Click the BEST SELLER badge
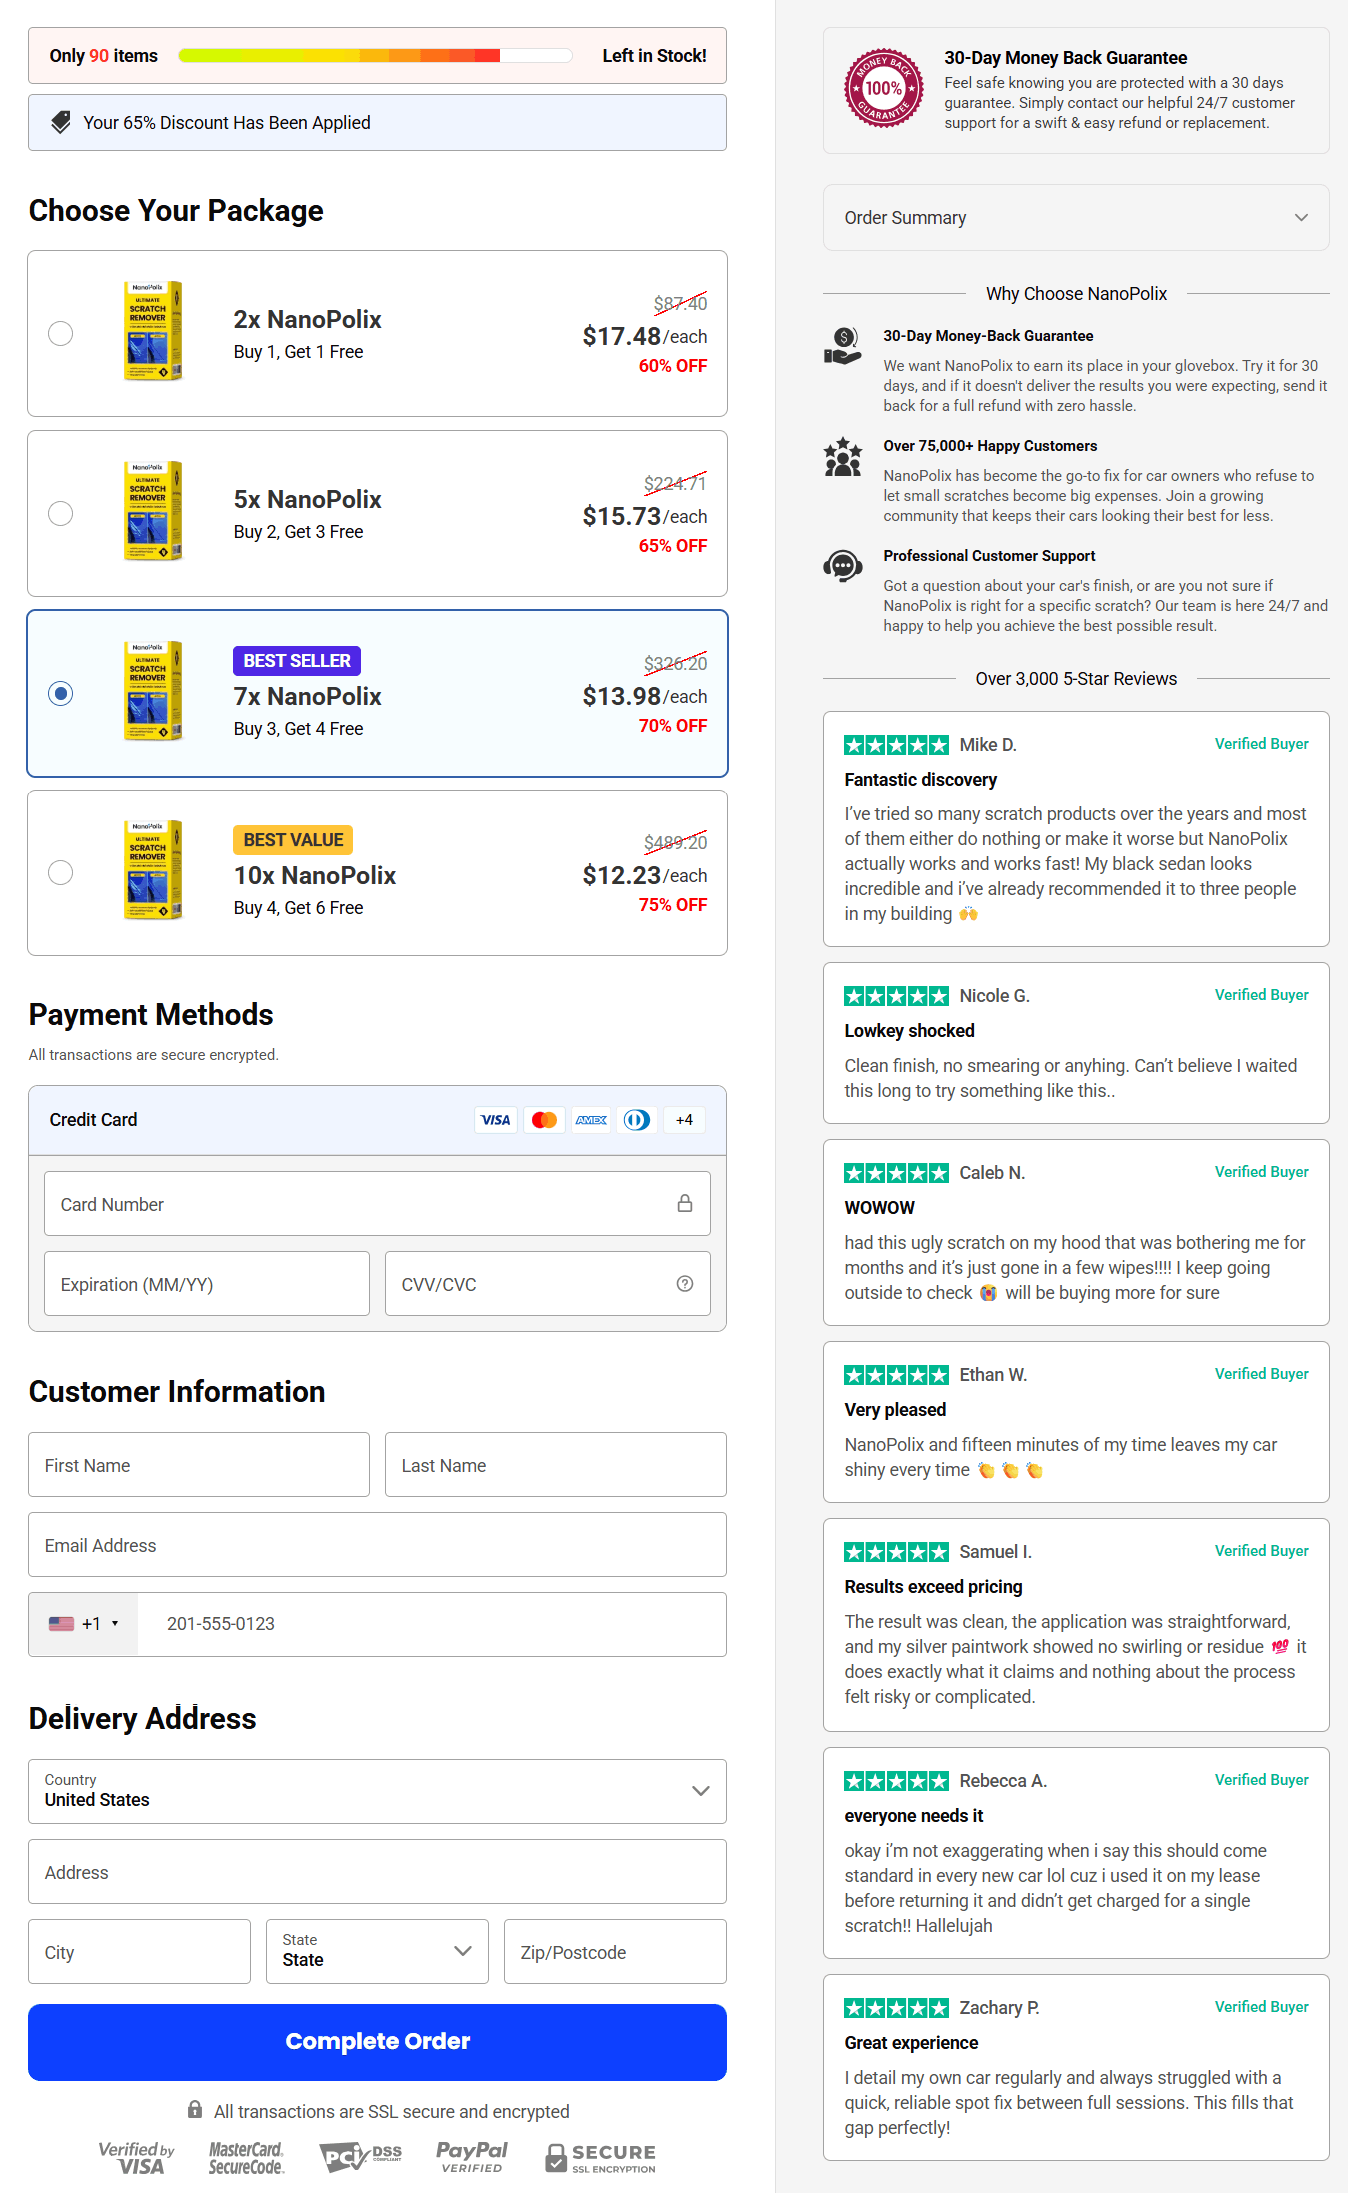Screen dimensions: 1348x2193 tap(297, 661)
